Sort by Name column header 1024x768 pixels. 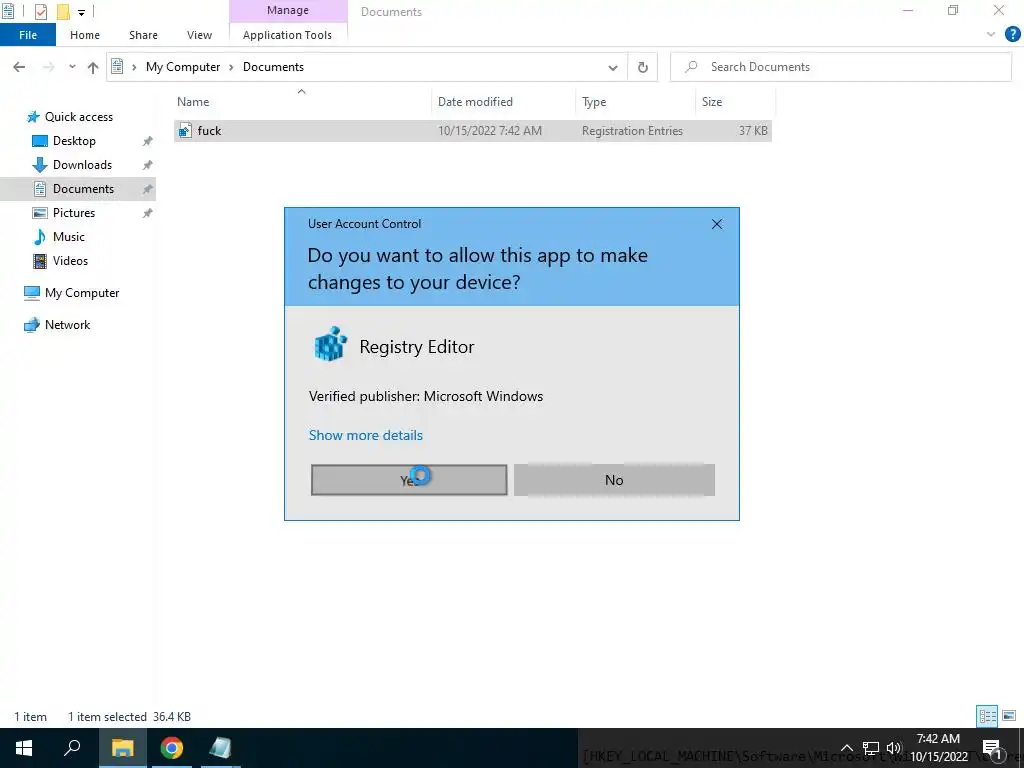coord(193,102)
